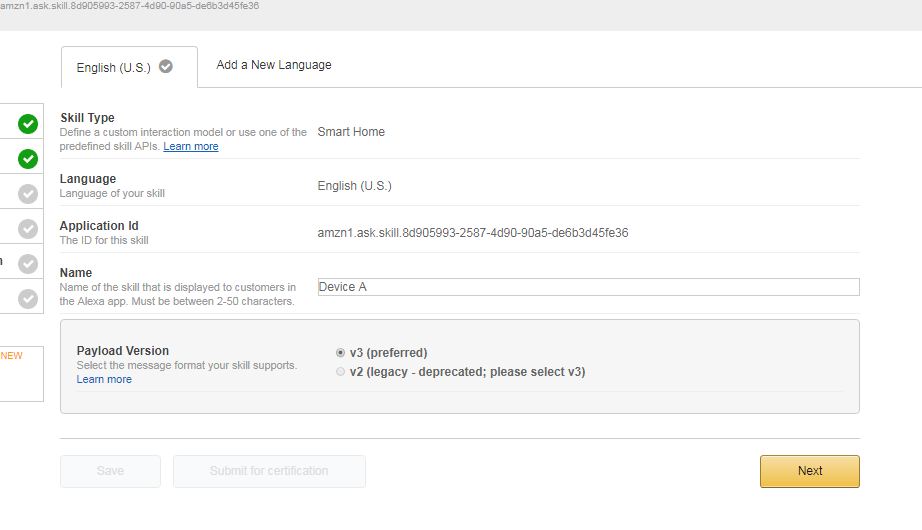Click the checkmark icon on English (U.S.) tab
The height and width of the screenshot is (530, 922).
(x=166, y=66)
